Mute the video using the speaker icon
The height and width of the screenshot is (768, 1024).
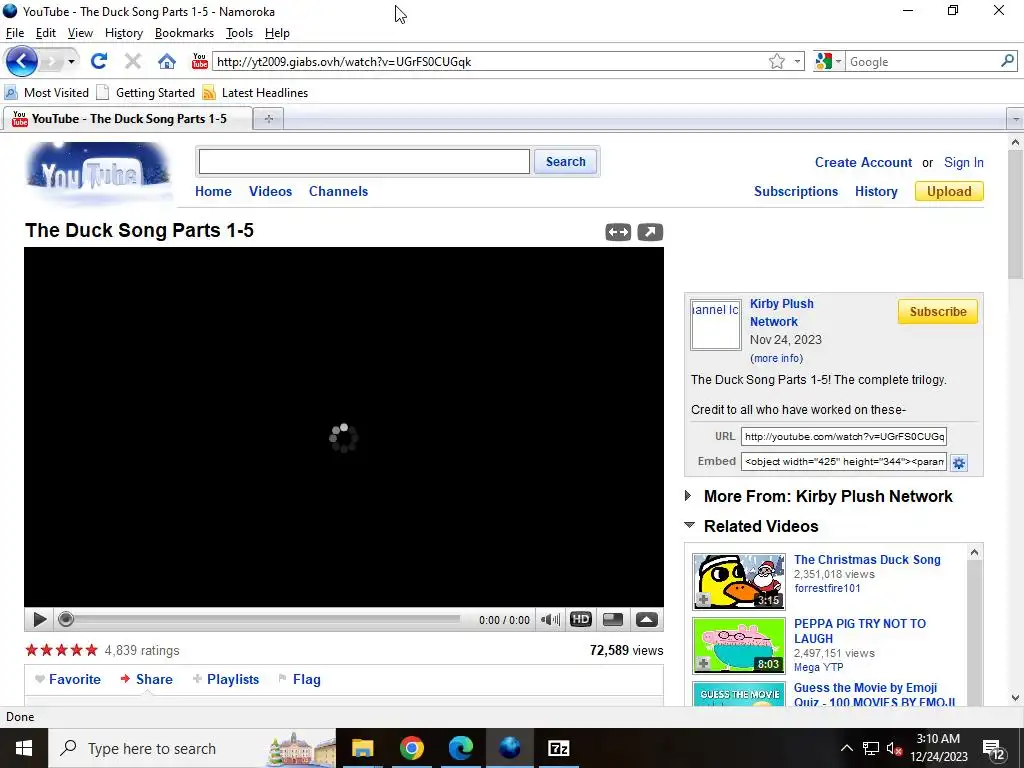550,620
